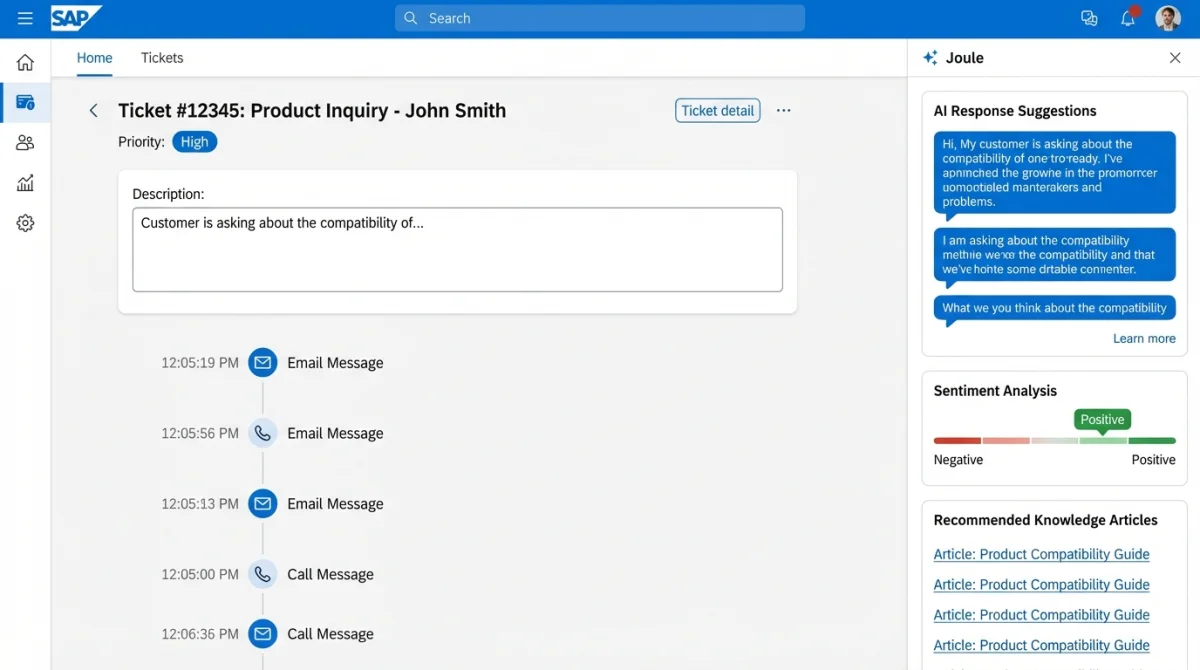Viewport: 1200px width, 670px height.
Task: Open the first Product Compatibility Guide article
Action: tap(1041, 553)
